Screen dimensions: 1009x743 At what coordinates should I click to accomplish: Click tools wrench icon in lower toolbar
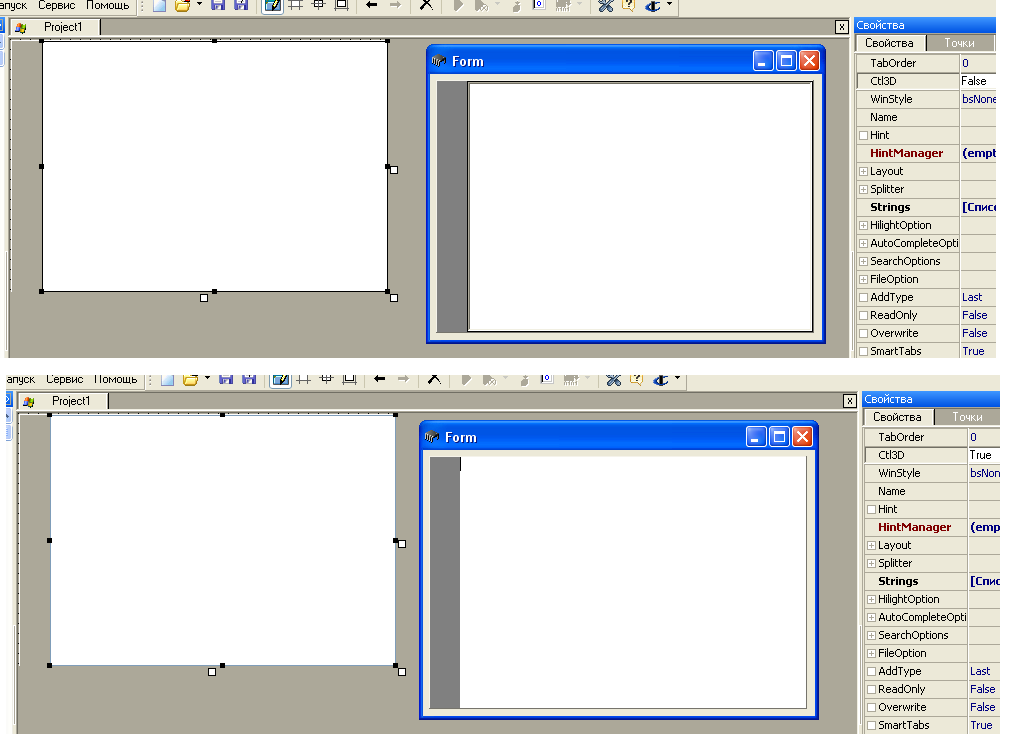tap(613, 379)
